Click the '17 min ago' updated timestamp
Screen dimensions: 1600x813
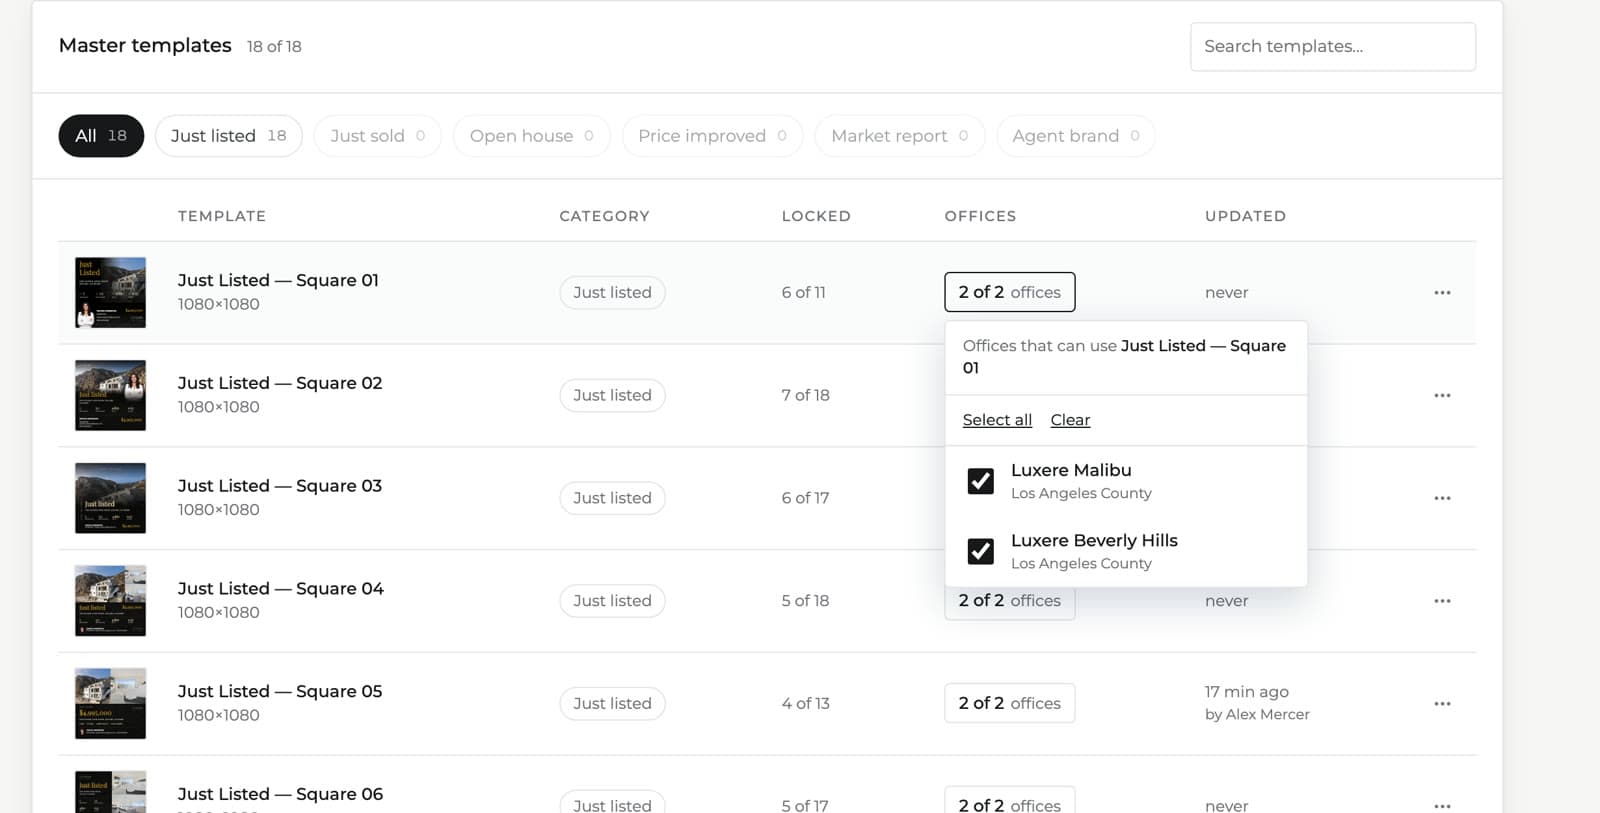click(1246, 692)
